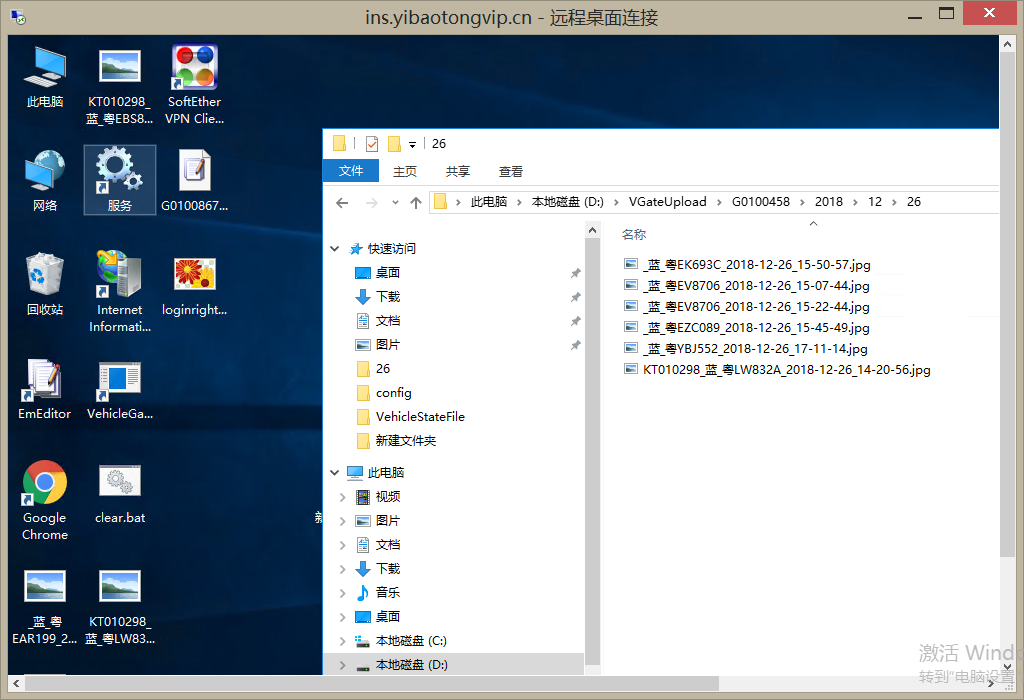Launch SoftEther VPN Client shortcut
Viewport: 1024px width, 700px height.
coord(195,84)
